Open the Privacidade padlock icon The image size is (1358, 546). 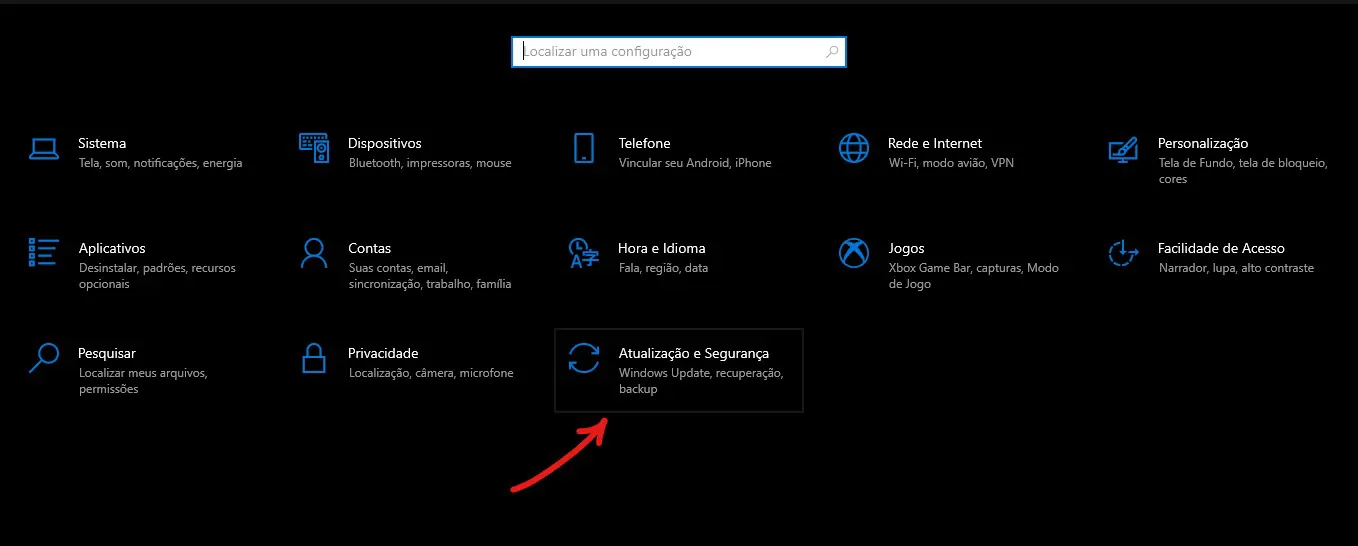(314, 358)
